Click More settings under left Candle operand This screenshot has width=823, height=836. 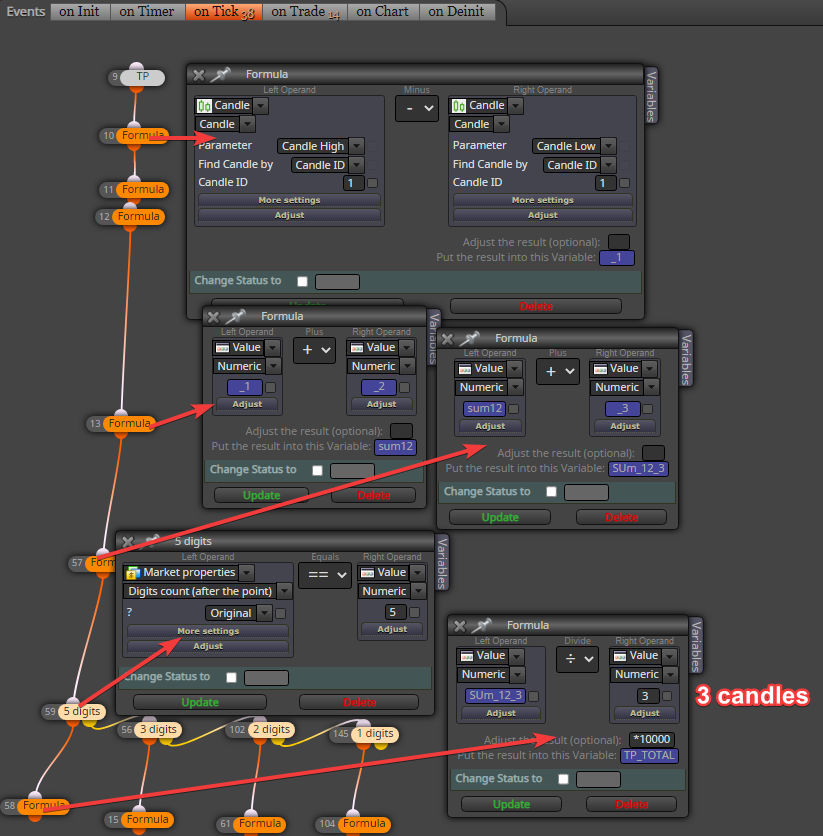pyautogui.click(x=289, y=200)
